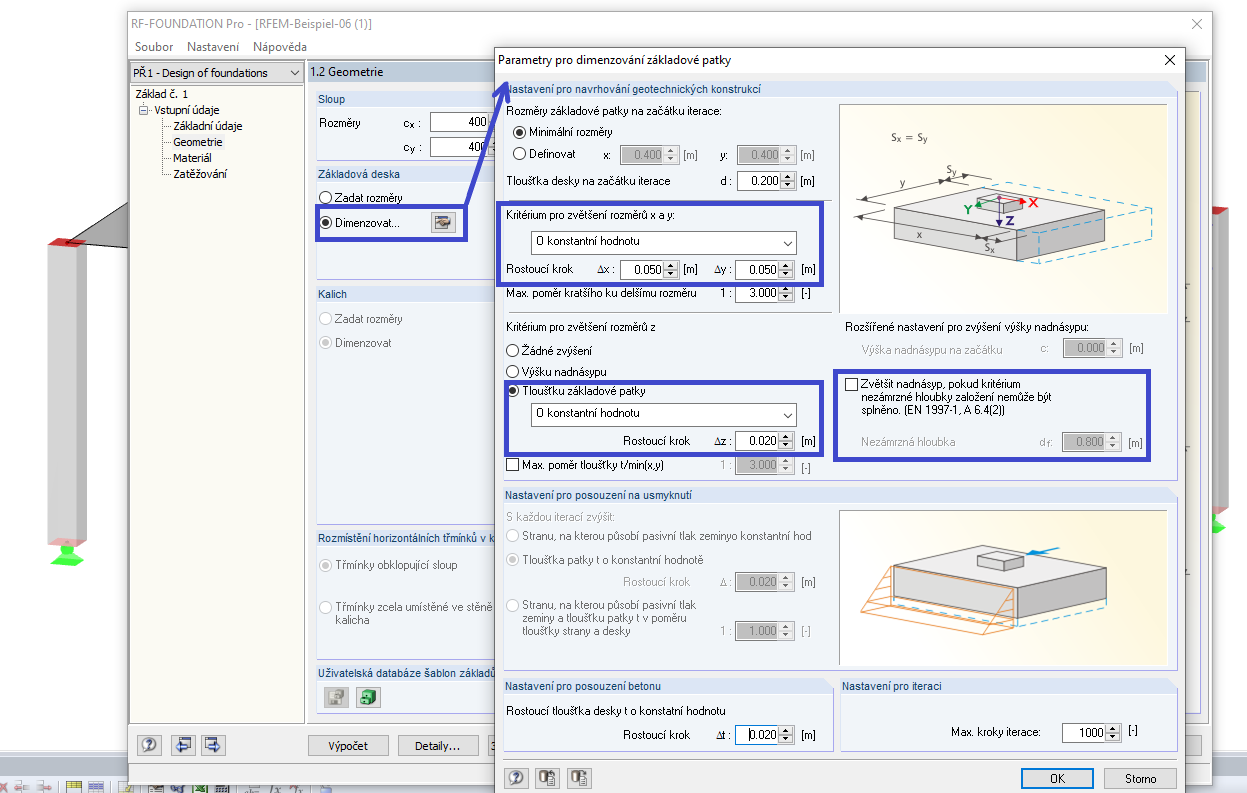Click the slab thickness d input field
Viewport: 1247px width, 793px height.
(758, 181)
